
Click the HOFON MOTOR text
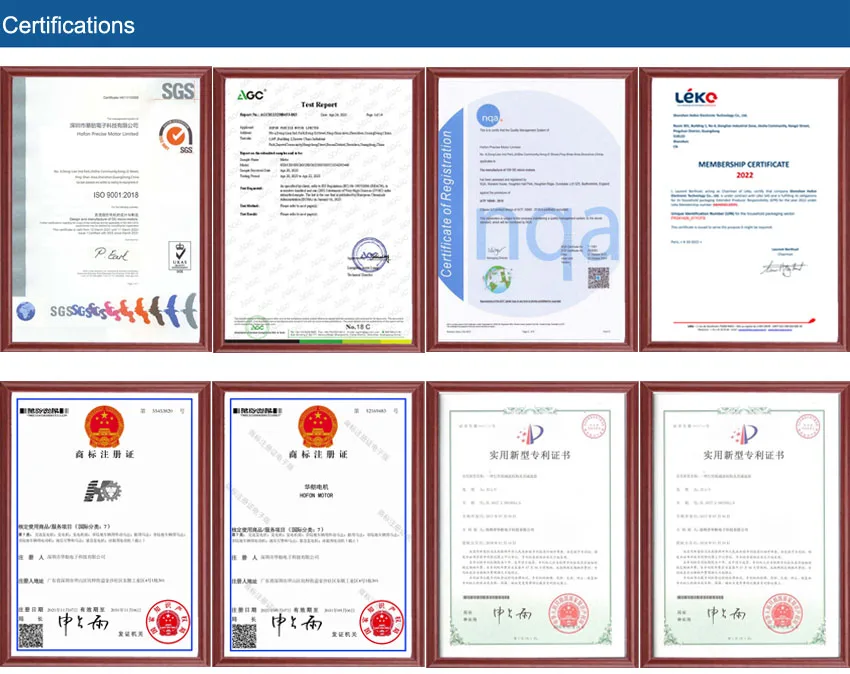tap(317, 496)
